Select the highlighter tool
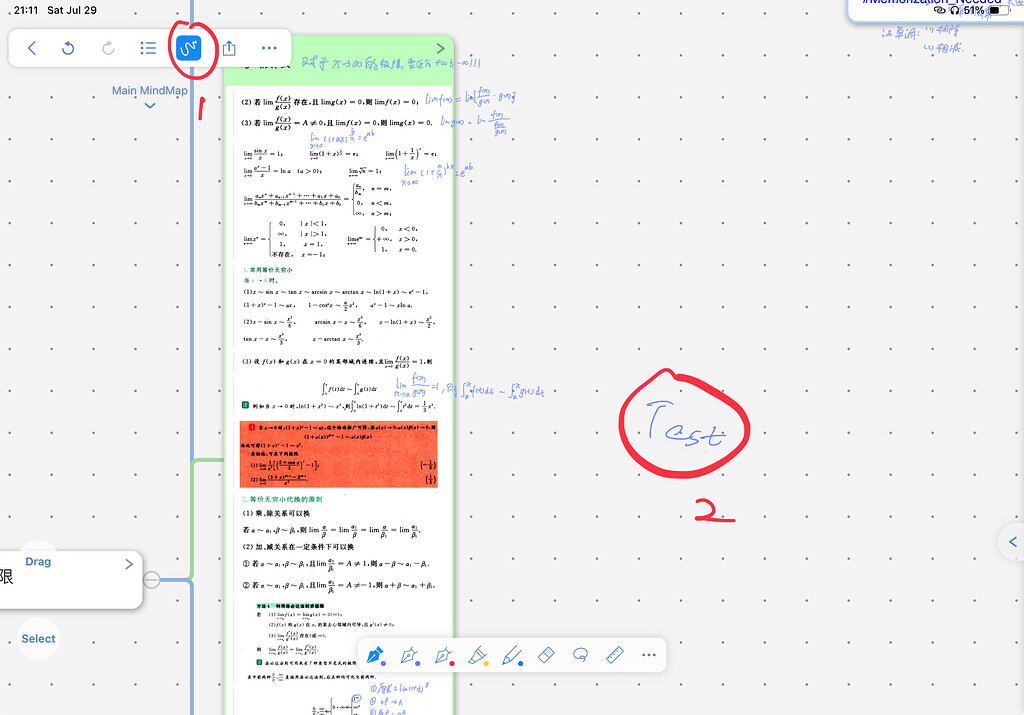 pyautogui.click(x=477, y=655)
